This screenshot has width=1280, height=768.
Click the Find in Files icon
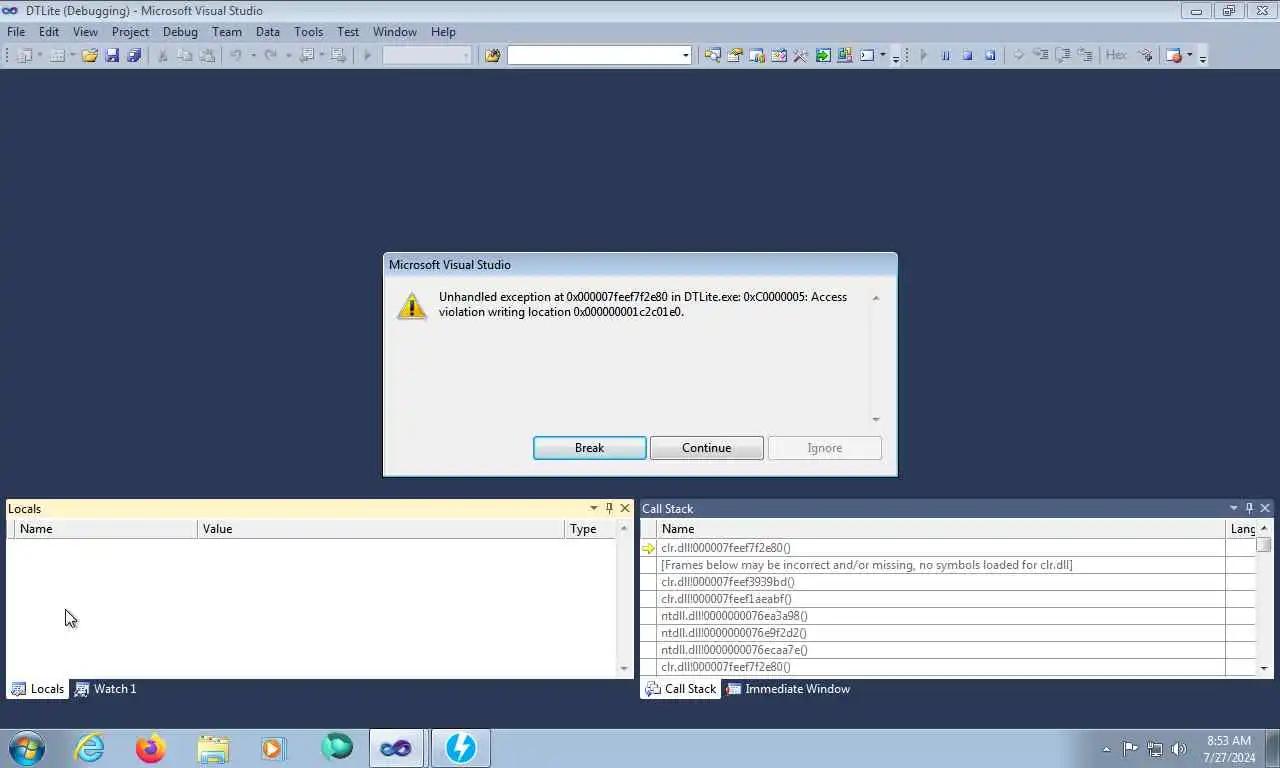click(x=492, y=55)
